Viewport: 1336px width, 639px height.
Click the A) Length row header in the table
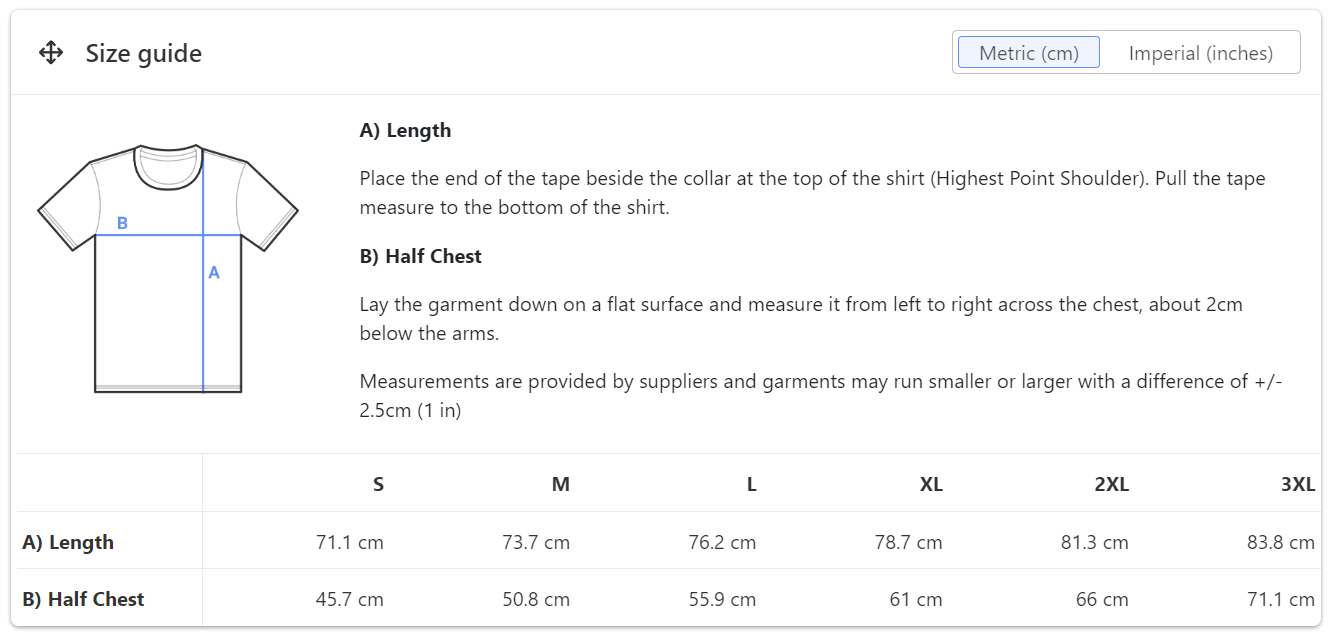point(68,542)
